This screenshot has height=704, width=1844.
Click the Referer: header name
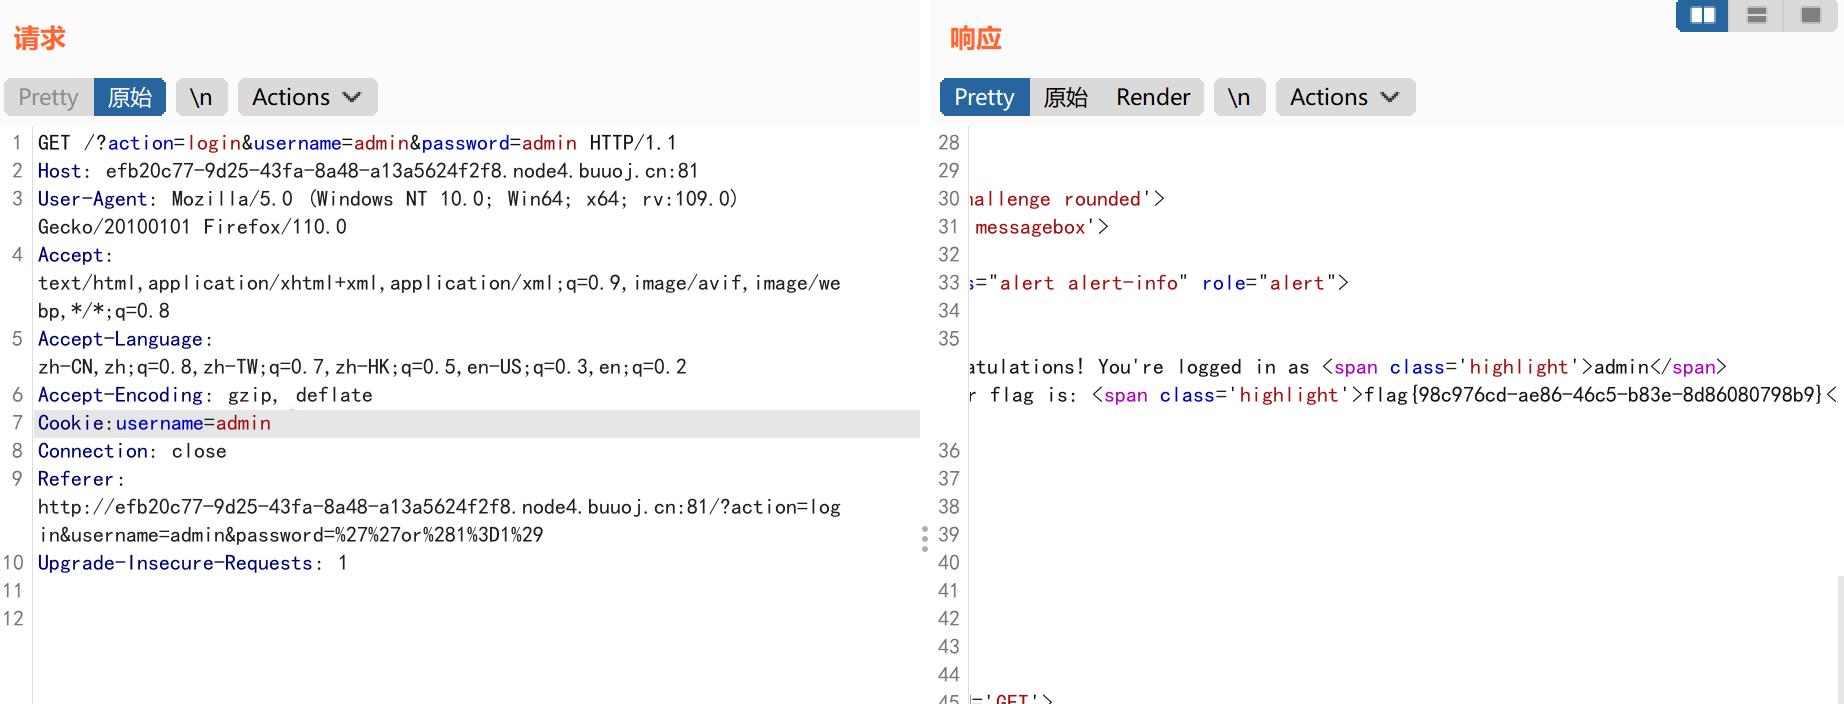(x=81, y=479)
